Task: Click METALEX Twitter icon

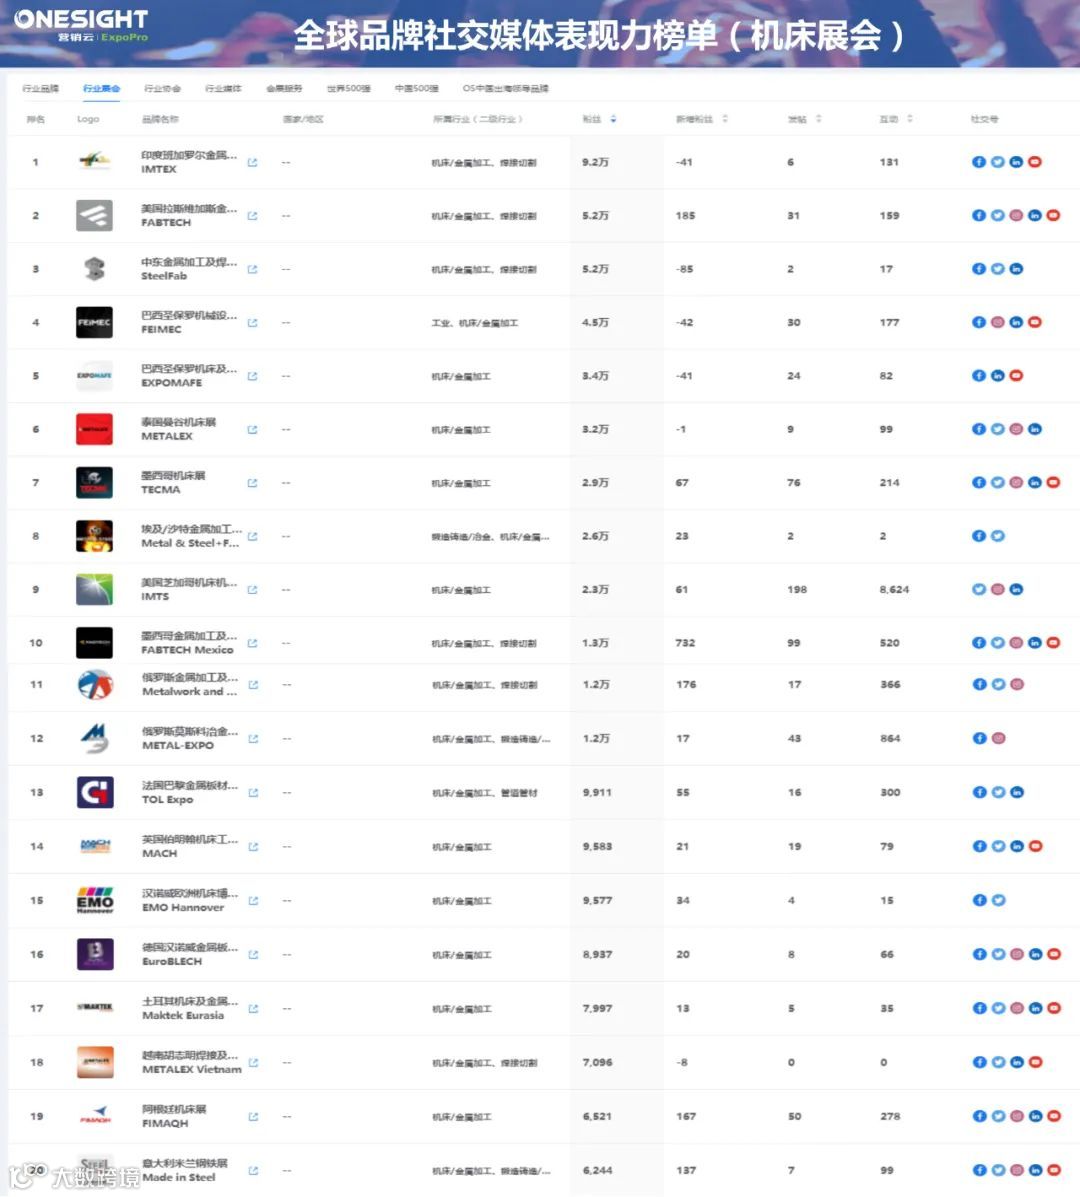Action: click(x=998, y=429)
